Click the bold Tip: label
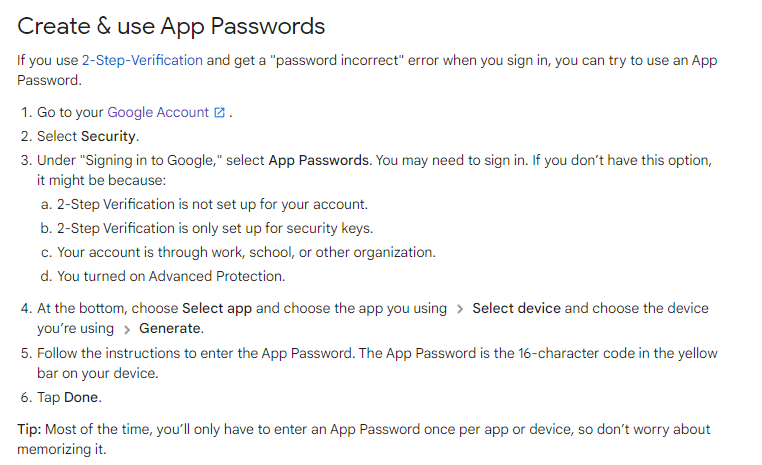The image size is (762, 465). (x=31, y=429)
